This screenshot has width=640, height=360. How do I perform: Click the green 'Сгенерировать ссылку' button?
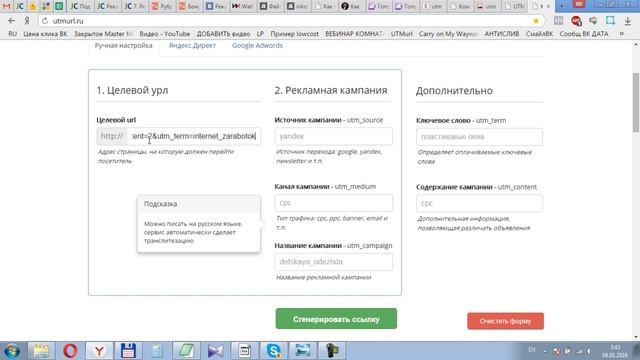(336, 319)
